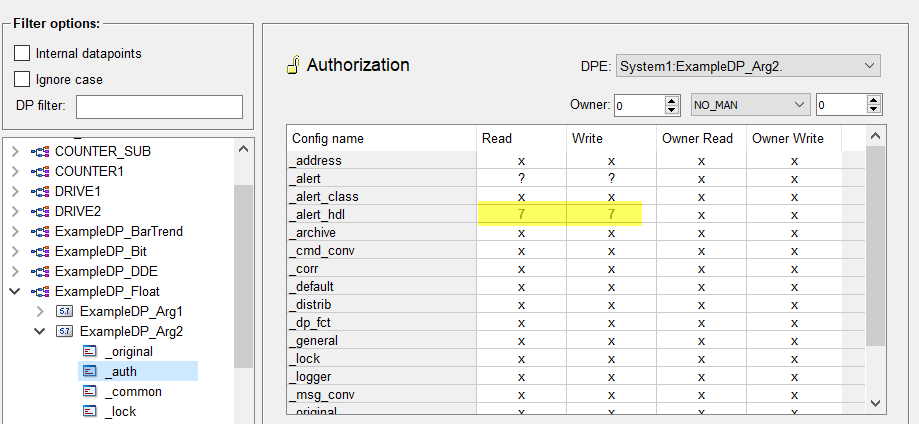
Task: Click the _lock config icon in tree
Action: coord(89,411)
